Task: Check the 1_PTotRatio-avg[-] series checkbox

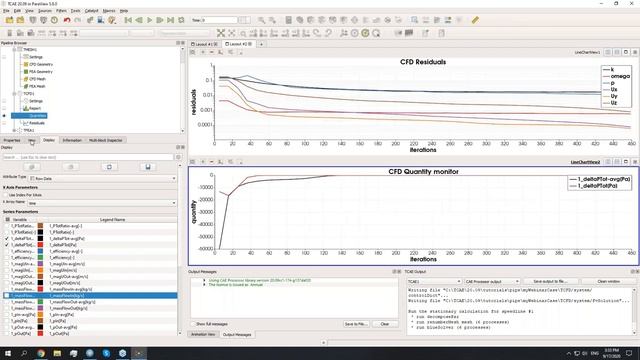Action: click(x=7, y=226)
